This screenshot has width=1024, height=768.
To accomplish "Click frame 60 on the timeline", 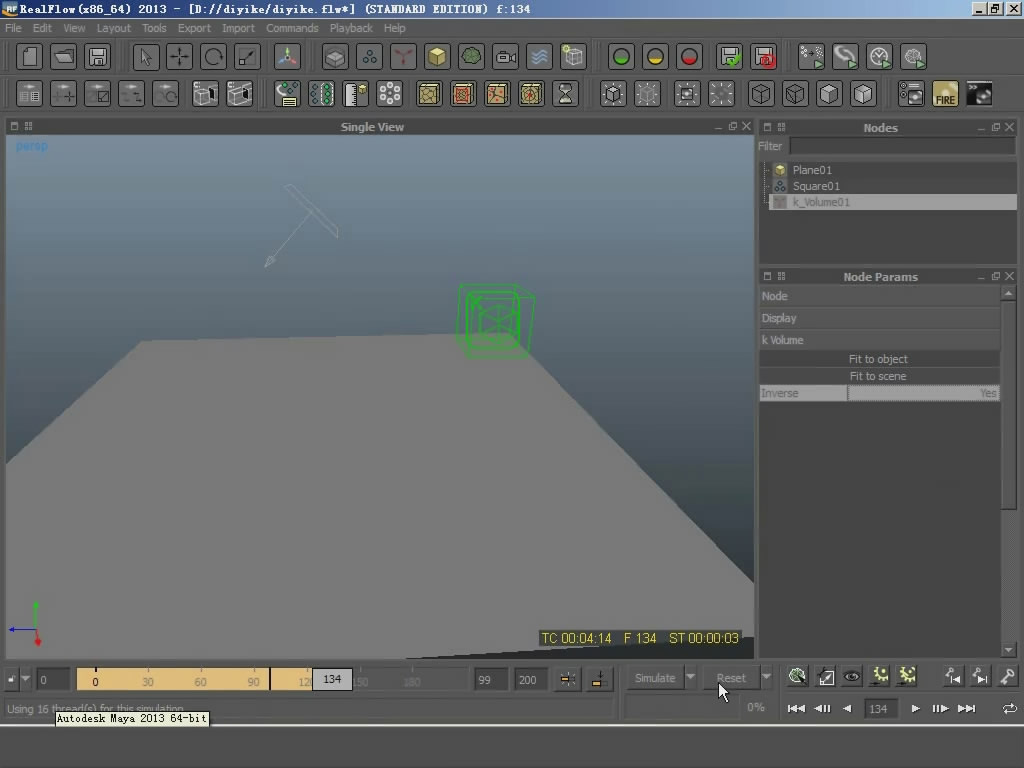I will click(200, 681).
